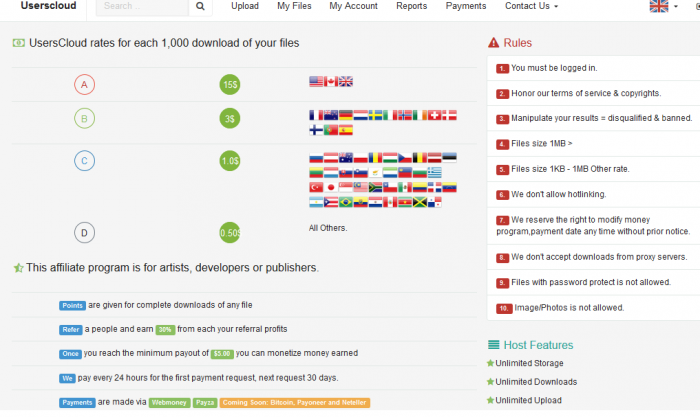Go to Payments
700x417 pixels.
[x=466, y=6]
